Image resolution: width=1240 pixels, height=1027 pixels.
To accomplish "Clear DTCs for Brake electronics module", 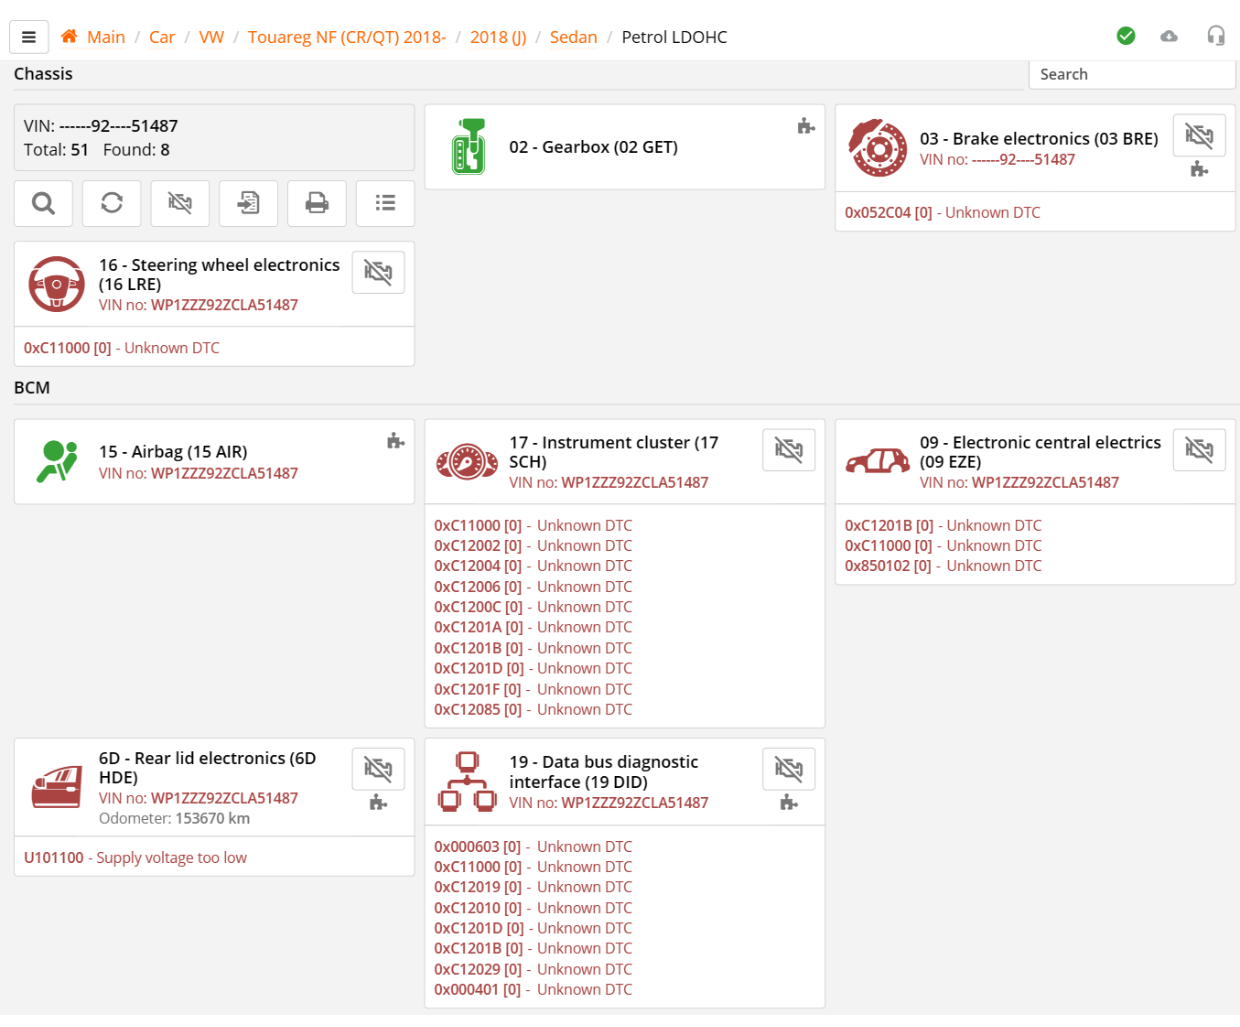I will [1199, 135].
